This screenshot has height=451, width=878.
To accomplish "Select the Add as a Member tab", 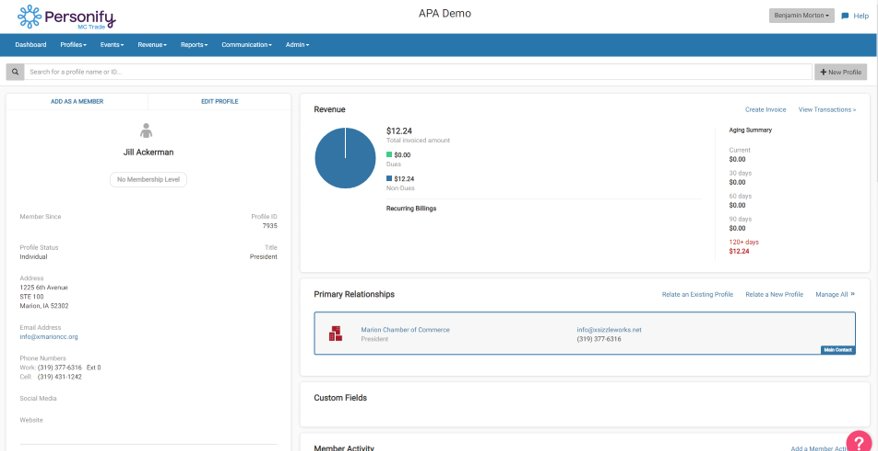I will (77, 102).
